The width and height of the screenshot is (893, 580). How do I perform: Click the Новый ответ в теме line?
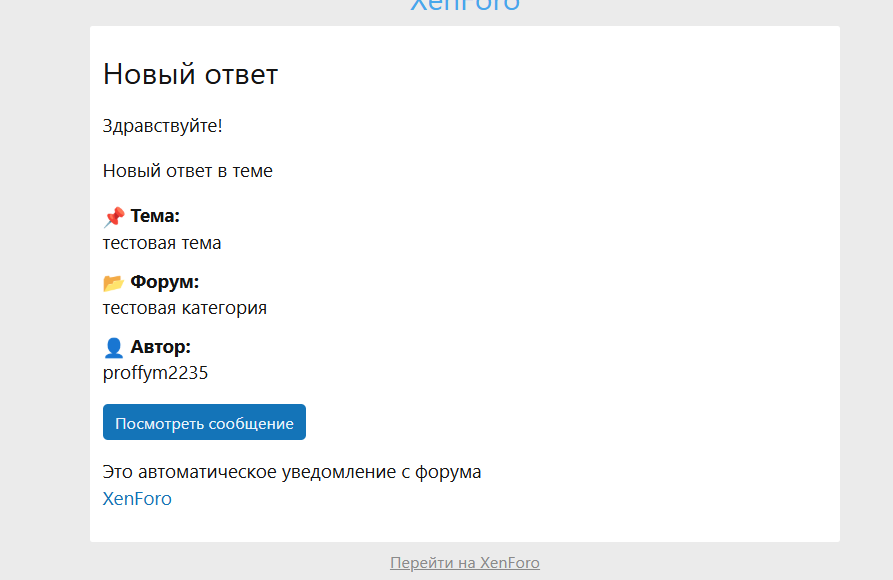[x=187, y=171]
